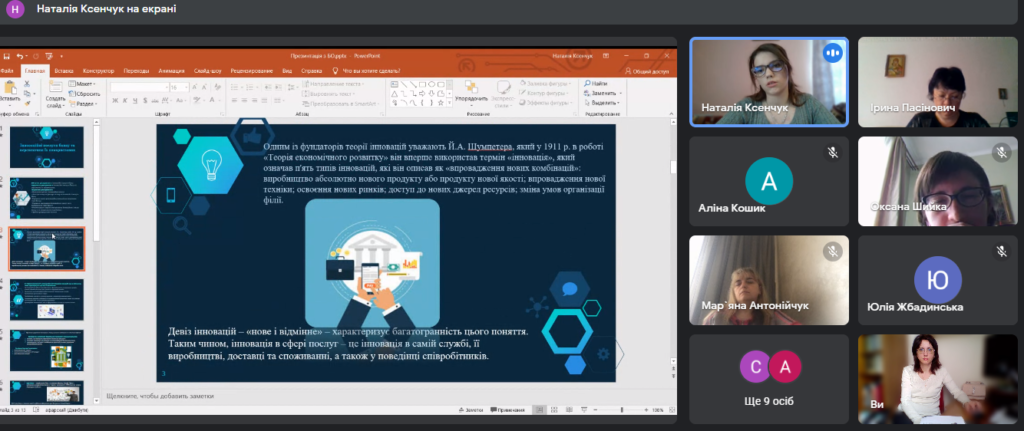Expand the Макет layout dropdown
Image resolution: width=1024 pixels, height=431 pixels.
point(82,84)
